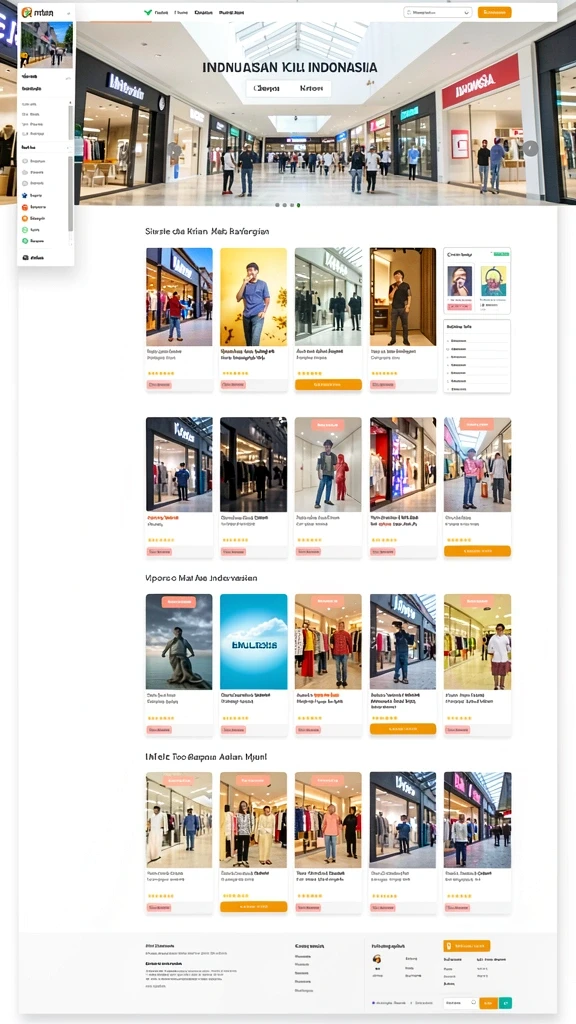Click the green badge in the right widget header
576x1024 pixels.
501,253
